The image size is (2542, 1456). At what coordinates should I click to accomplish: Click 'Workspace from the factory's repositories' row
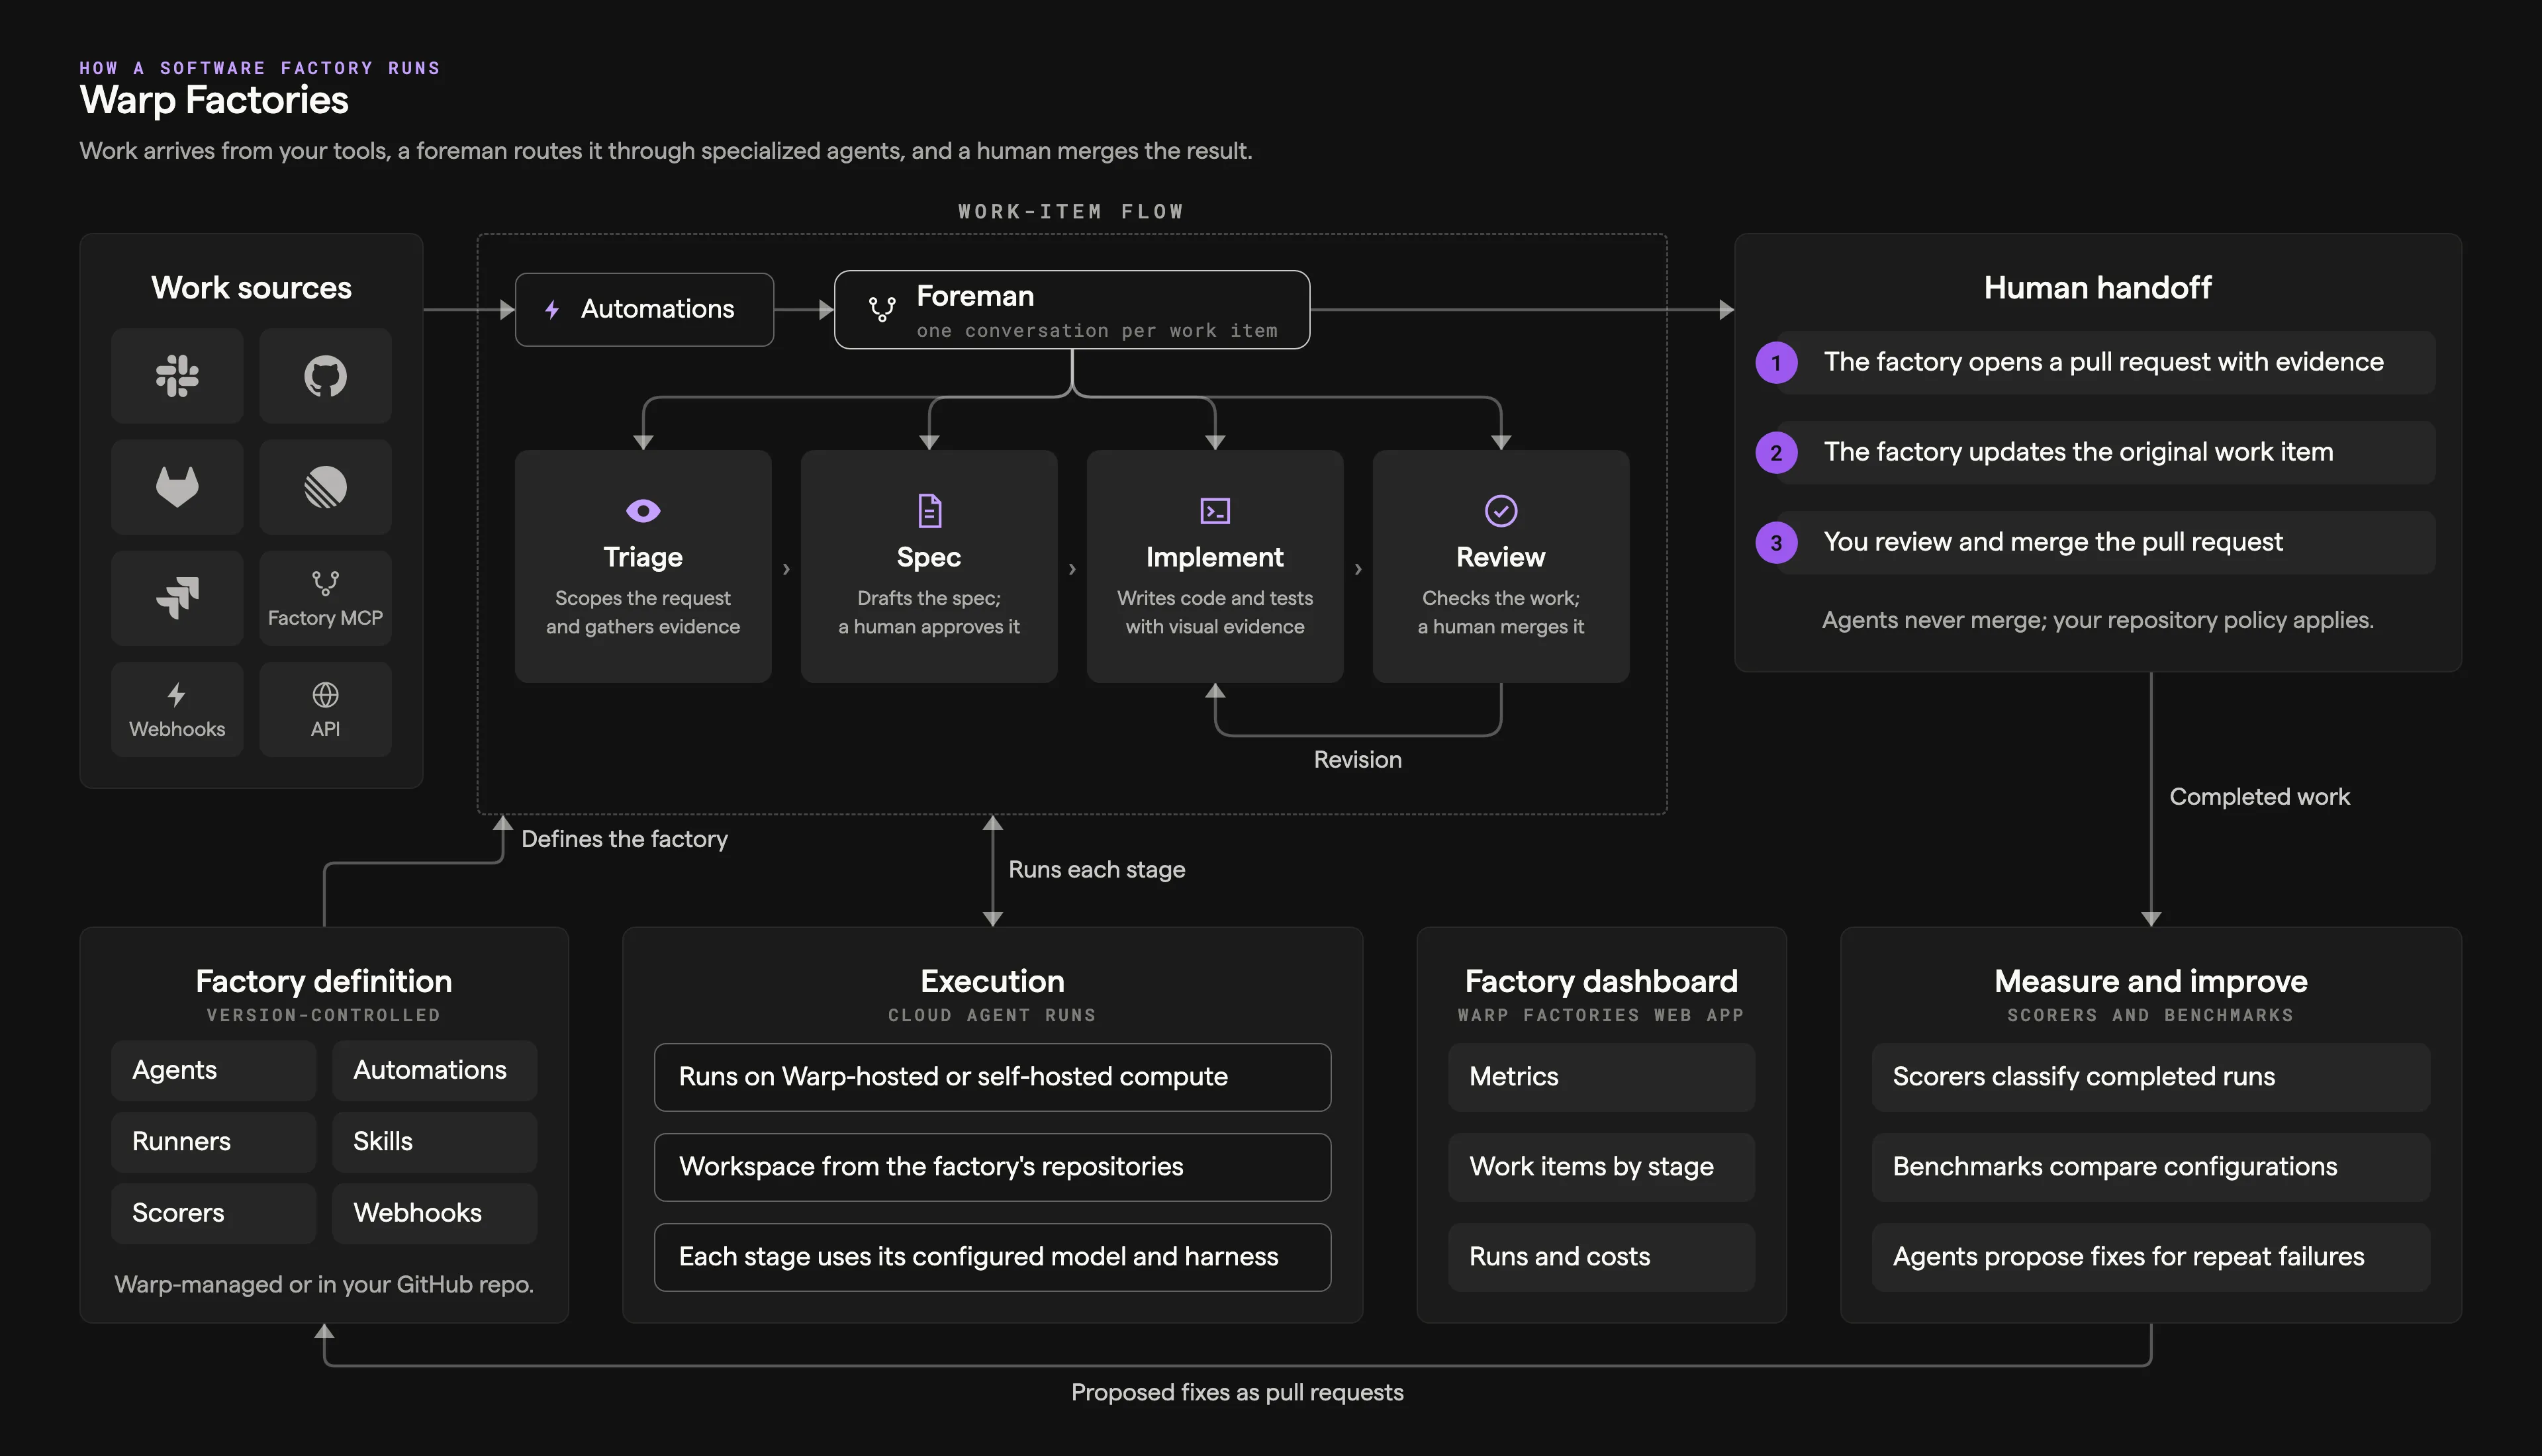pos(992,1167)
